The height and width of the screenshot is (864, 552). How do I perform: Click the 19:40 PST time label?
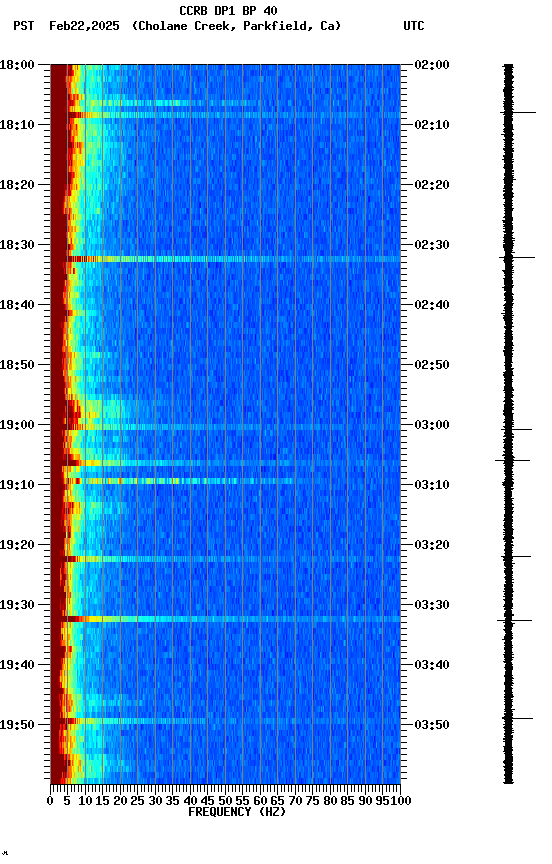(x=17, y=665)
